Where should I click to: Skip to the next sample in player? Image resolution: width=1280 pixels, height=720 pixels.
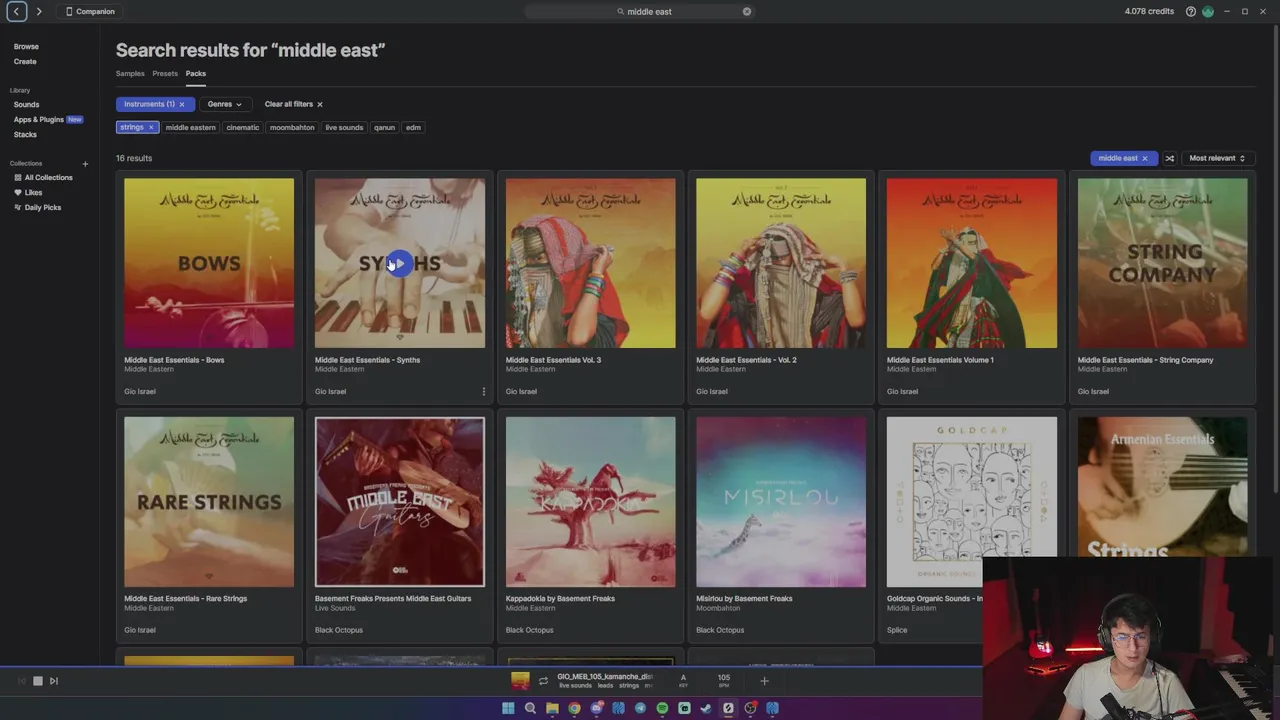coord(54,681)
